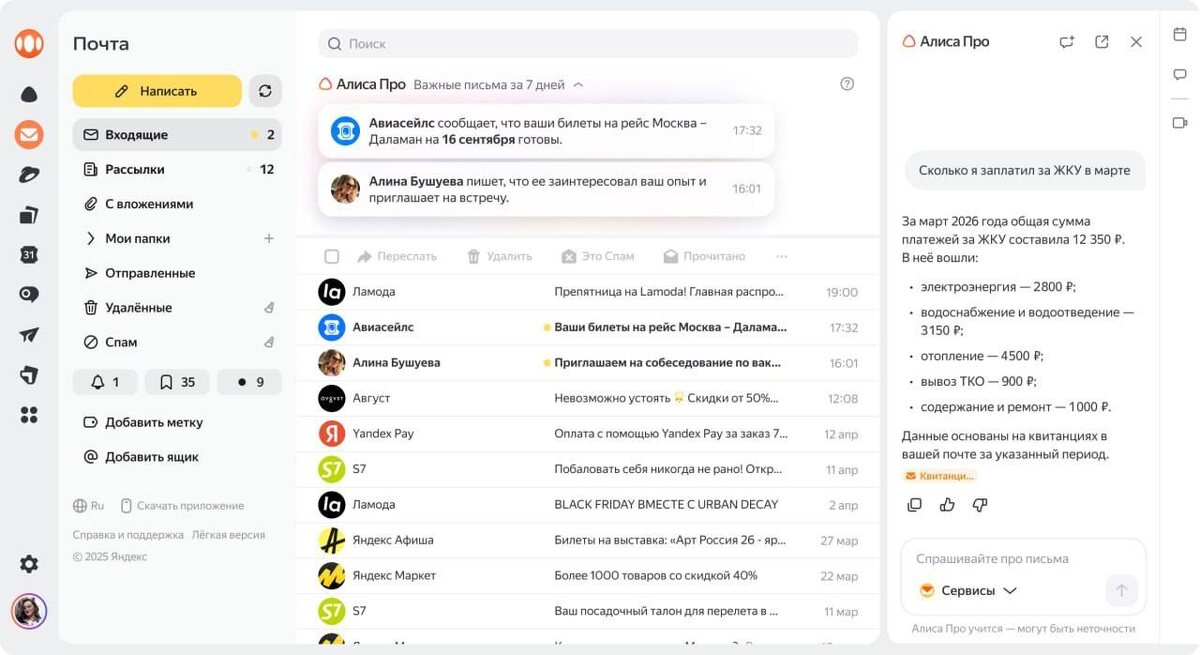Click Добавить ящик
Image resolution: width=1200 pixels, height=655 pixels.
pos(141,457)
